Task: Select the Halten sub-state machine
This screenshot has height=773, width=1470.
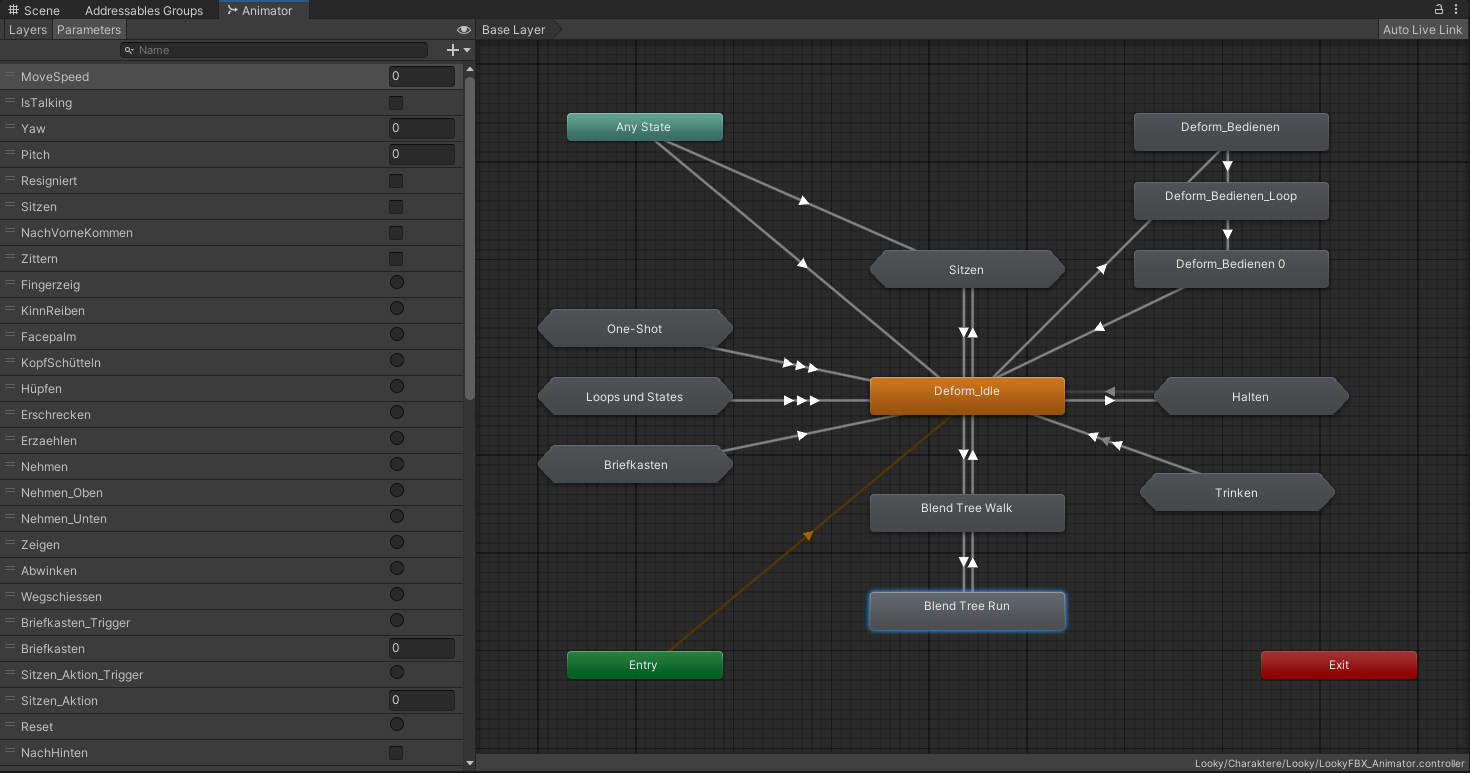Action: [1251, 396]
